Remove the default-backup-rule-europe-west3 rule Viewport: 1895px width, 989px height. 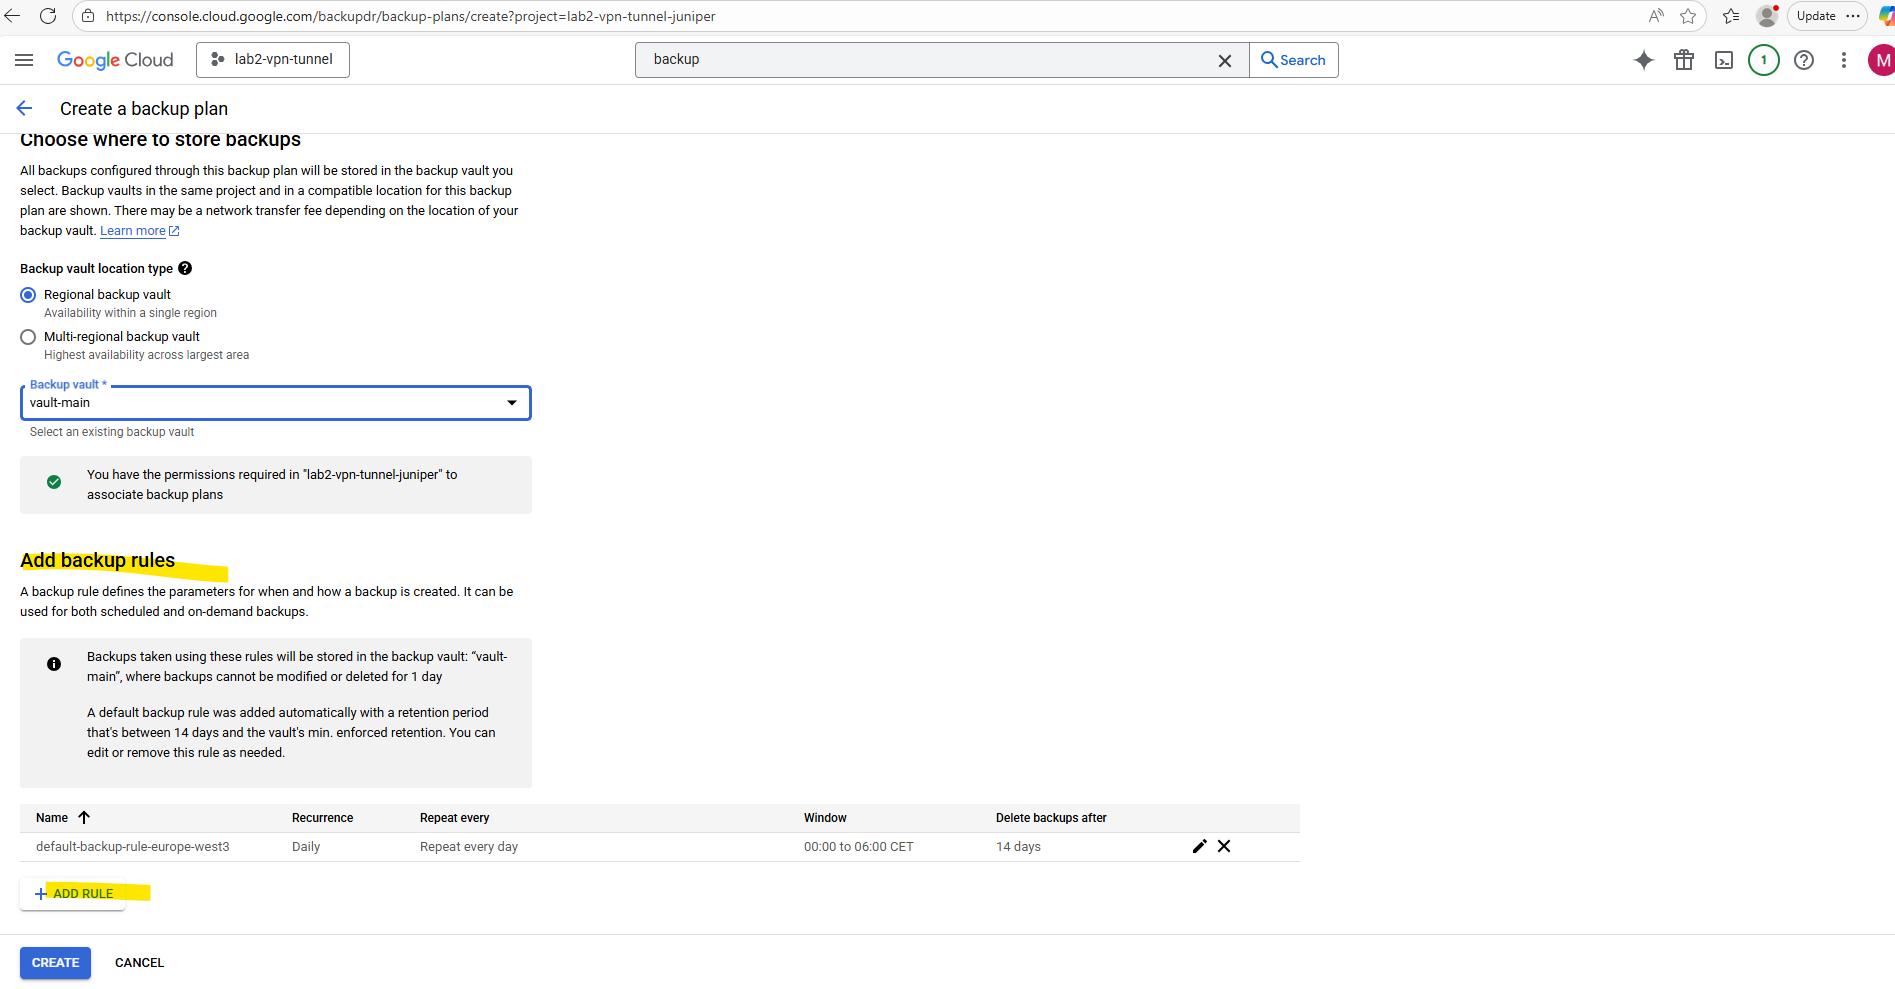(1224, 846)
